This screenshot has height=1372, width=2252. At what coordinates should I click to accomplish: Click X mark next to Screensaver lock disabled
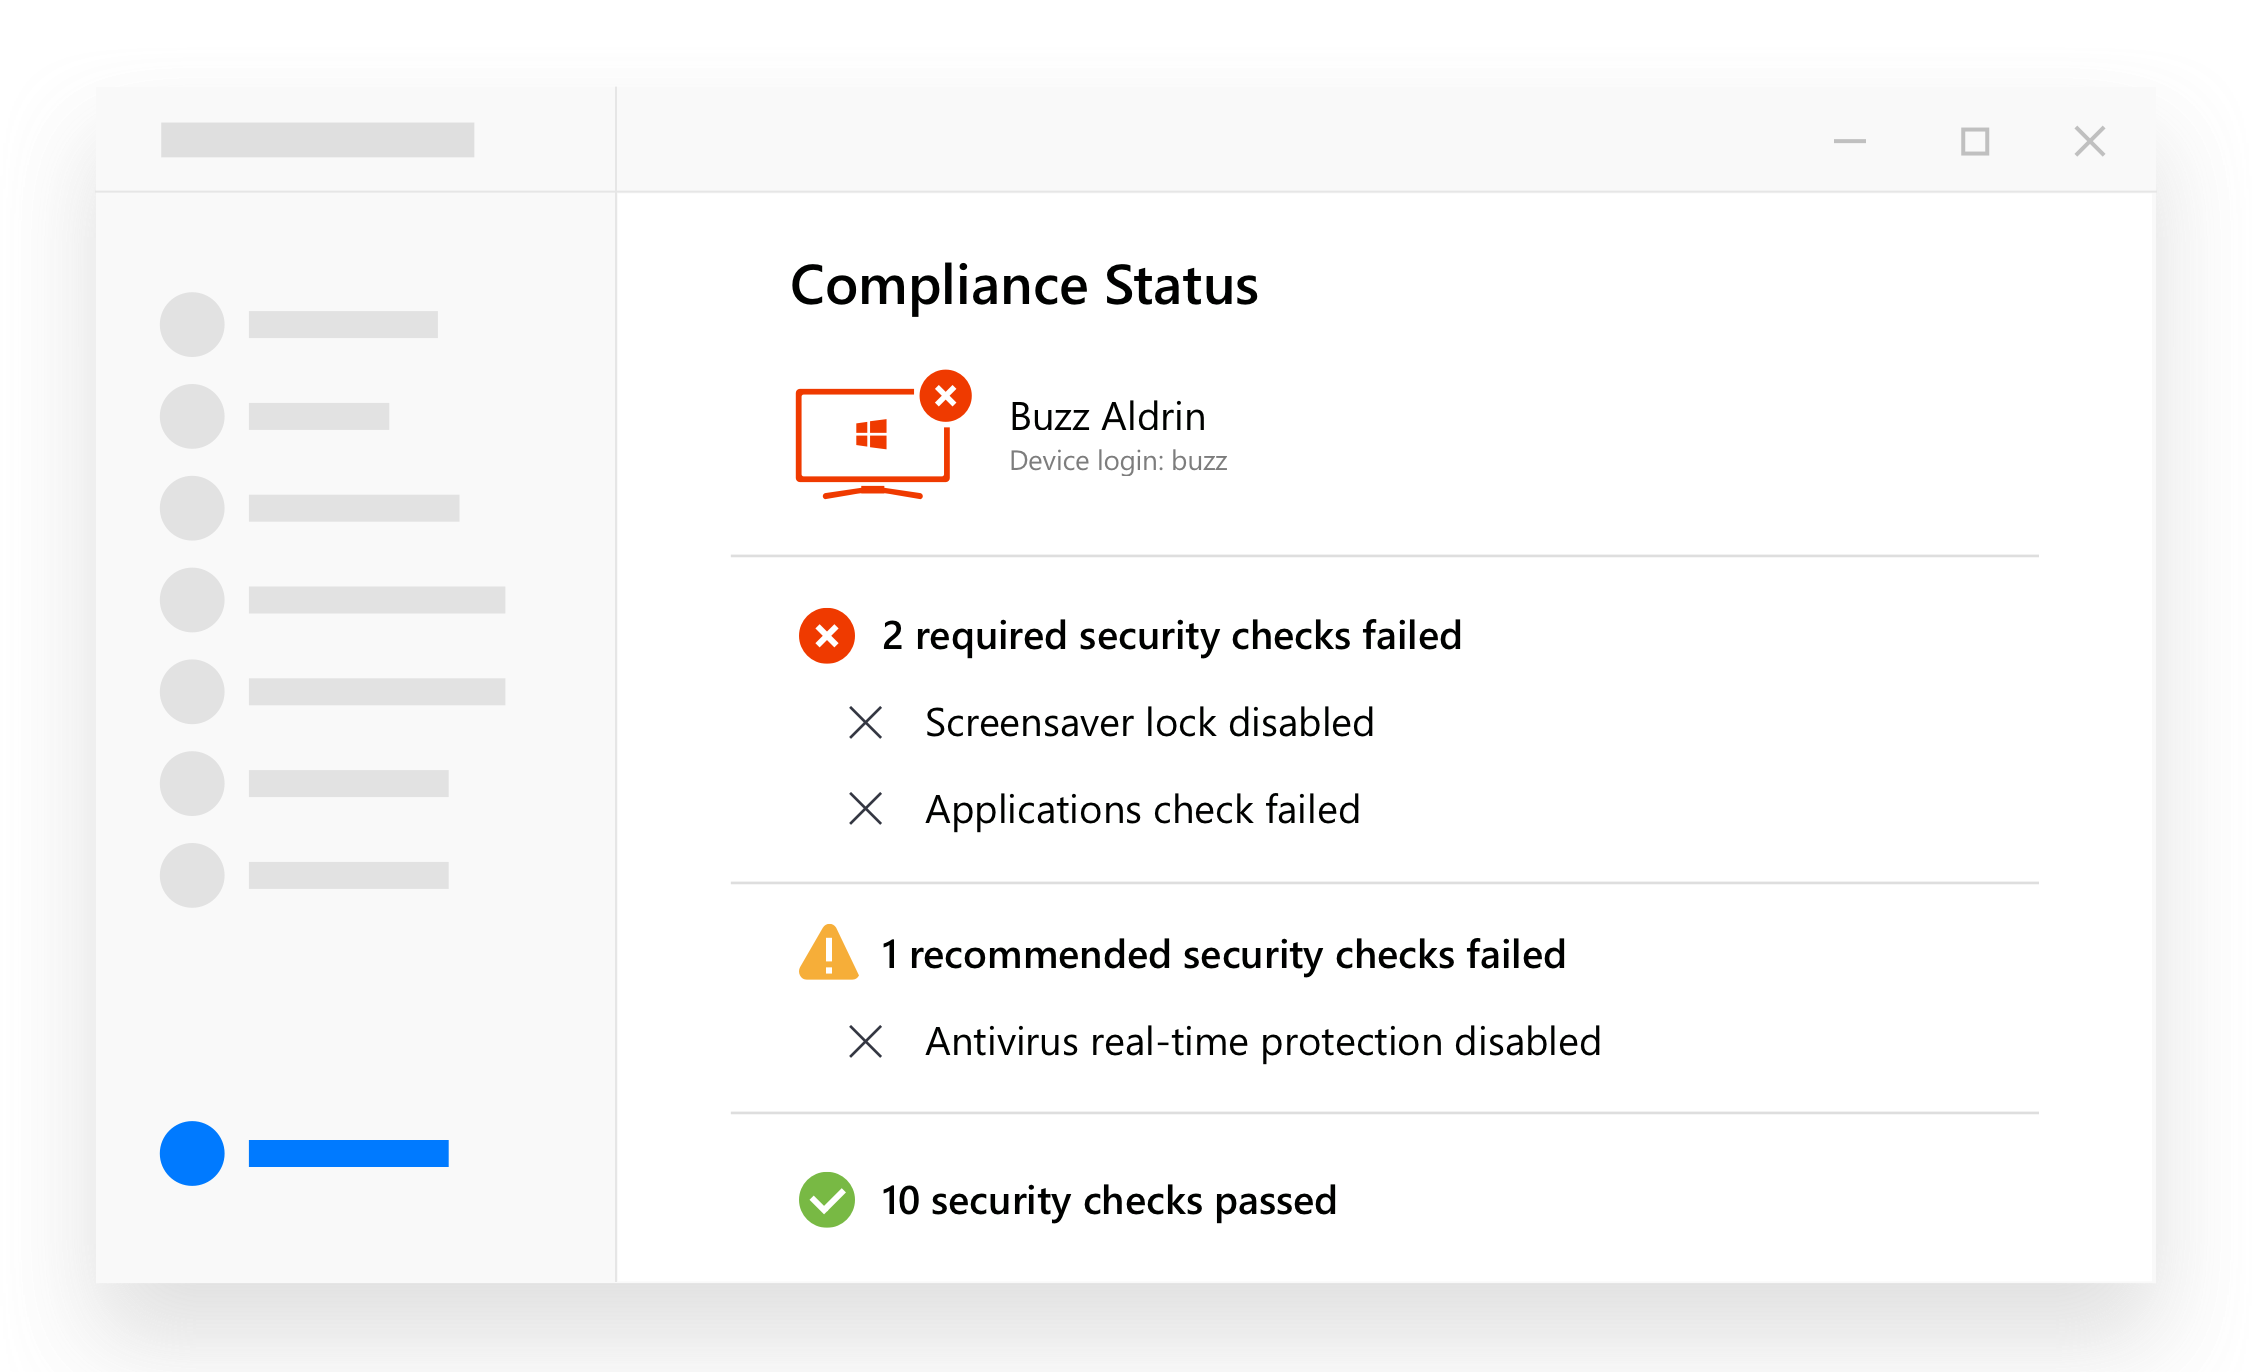[866, 723]
